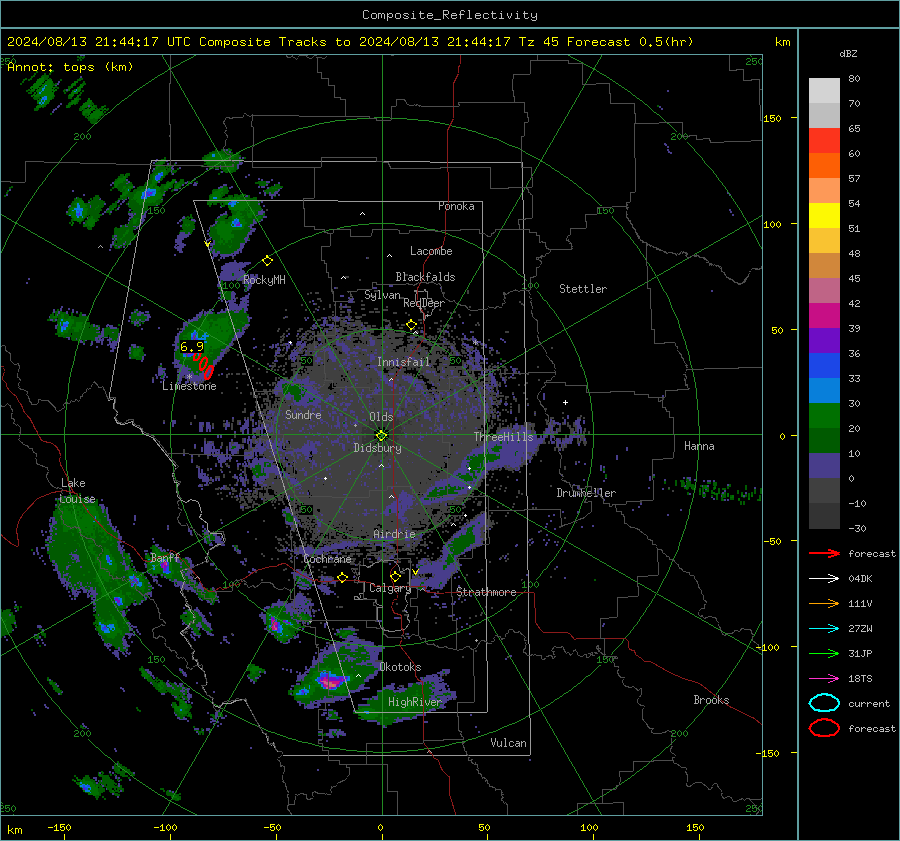Click the yellow diamond marker near Cochrane
The width and height of the screenshot is (900, 841).
tap(343, 577)
